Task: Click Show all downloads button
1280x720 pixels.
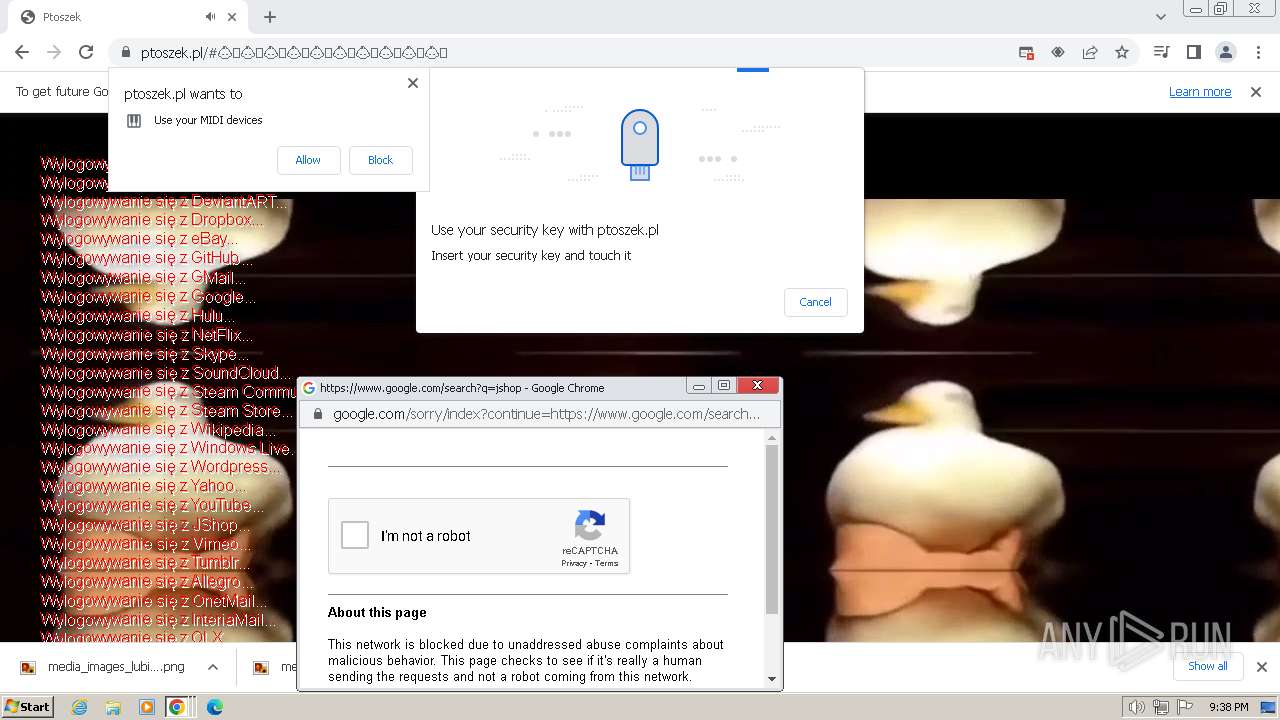Action: 1208,666
